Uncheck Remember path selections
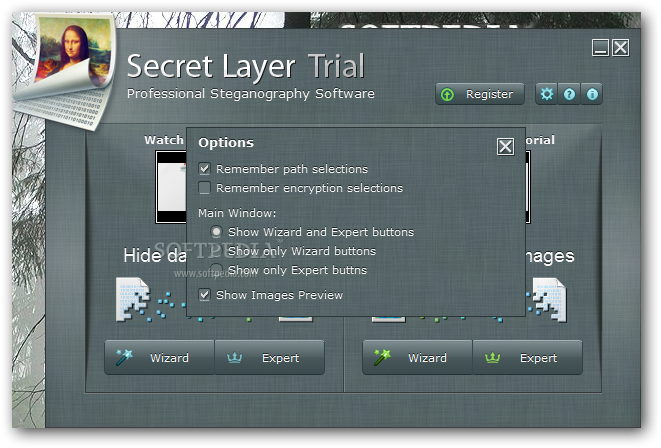Image resolution: width=661 pixels, height=448 pixels. pyautogui.click(x=204, y=169)
